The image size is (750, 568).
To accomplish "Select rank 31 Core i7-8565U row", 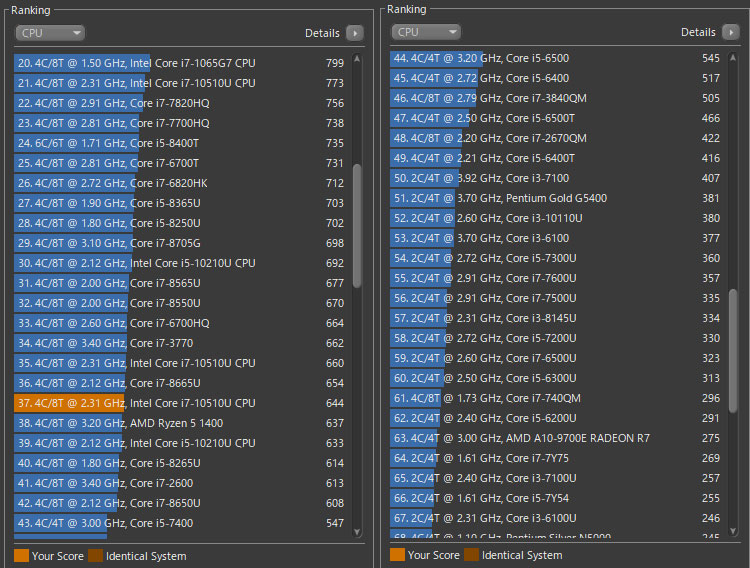I will point(181,283).
